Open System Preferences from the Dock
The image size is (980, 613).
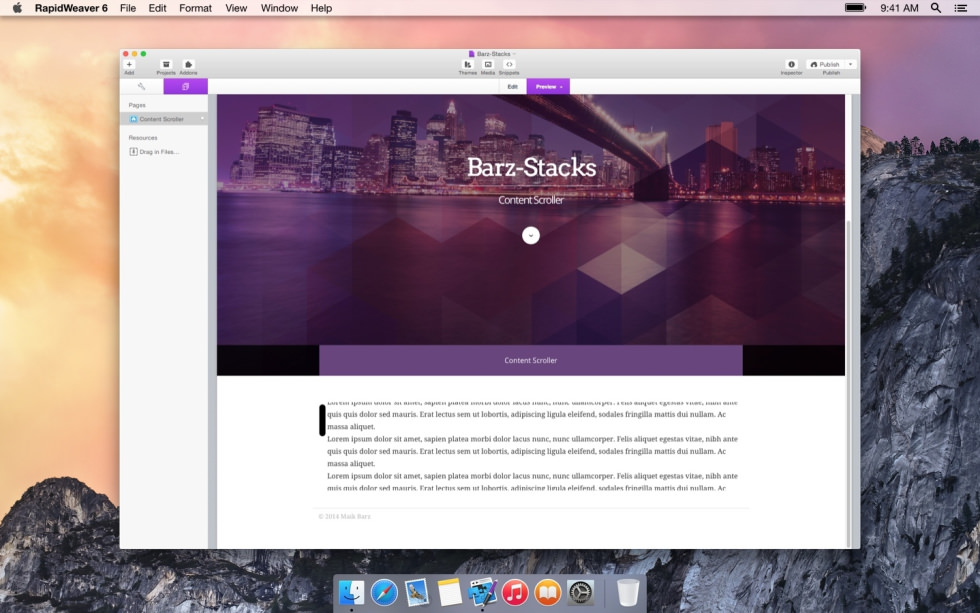580,592
